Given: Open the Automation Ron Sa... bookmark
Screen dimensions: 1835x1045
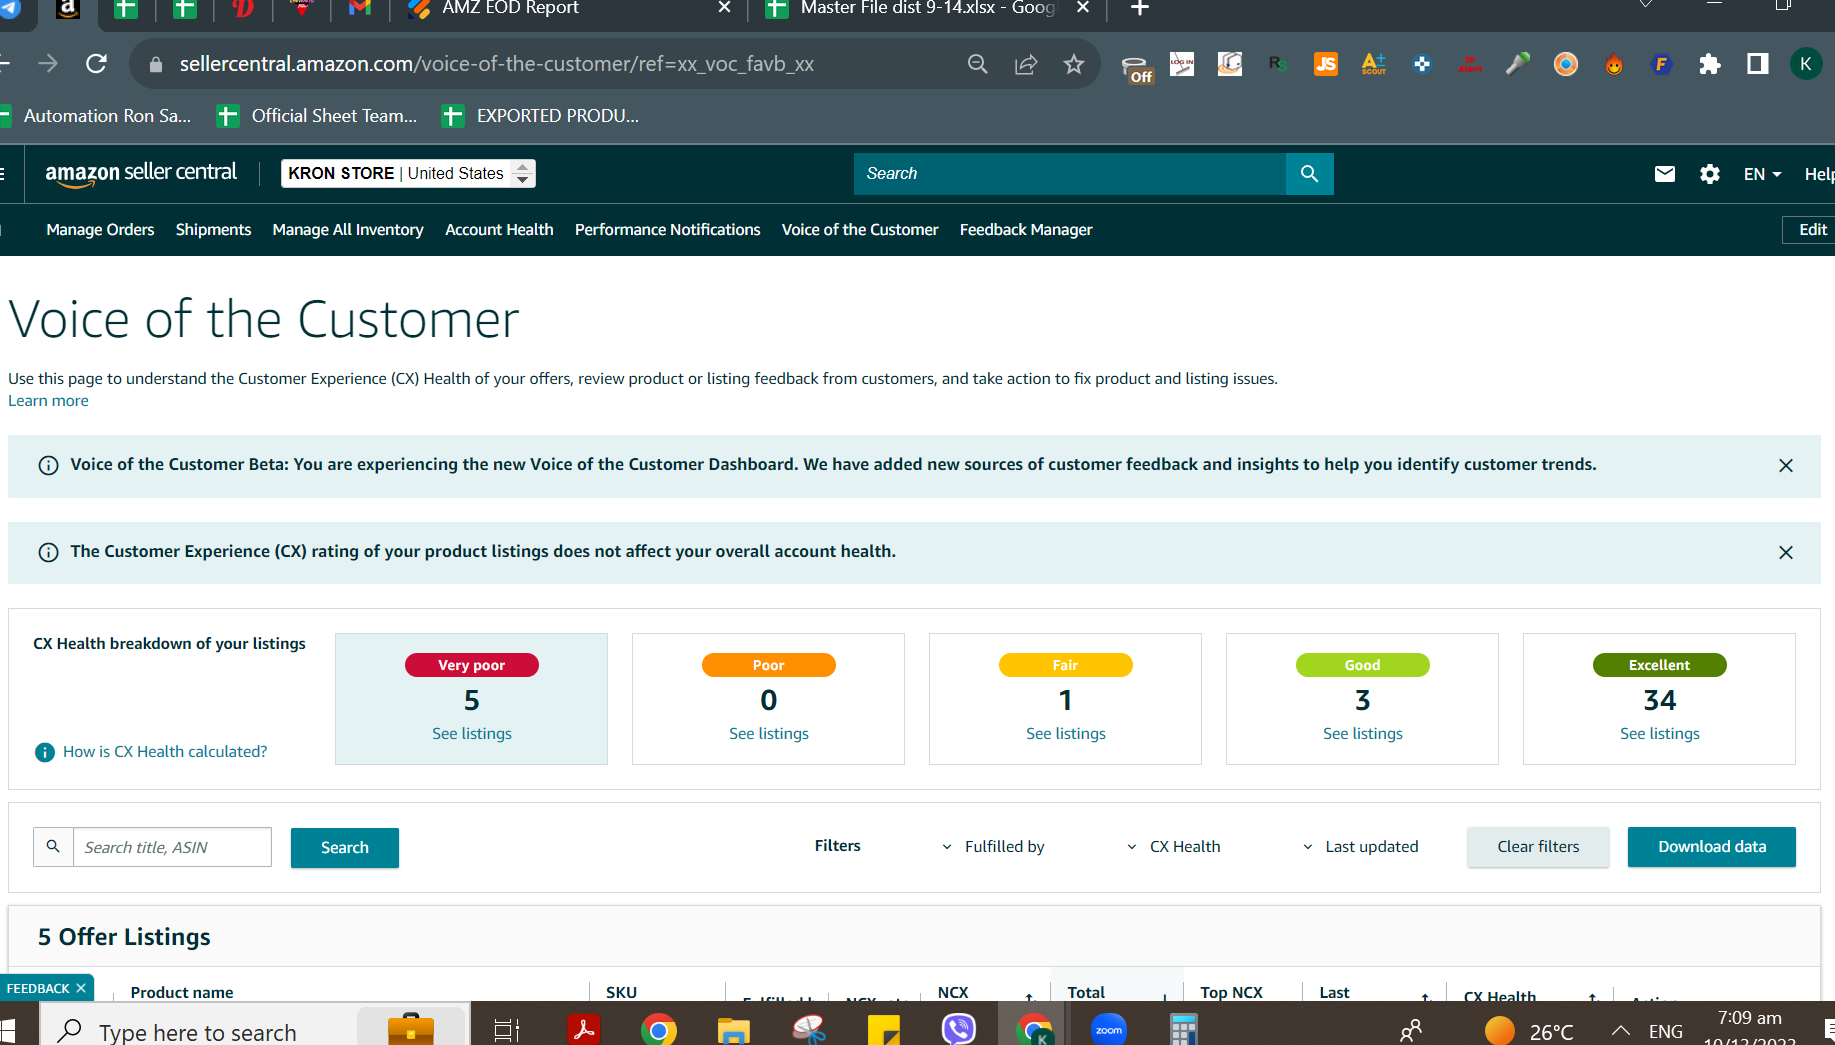Looking at the screenshot, I should tap(96, 116).
